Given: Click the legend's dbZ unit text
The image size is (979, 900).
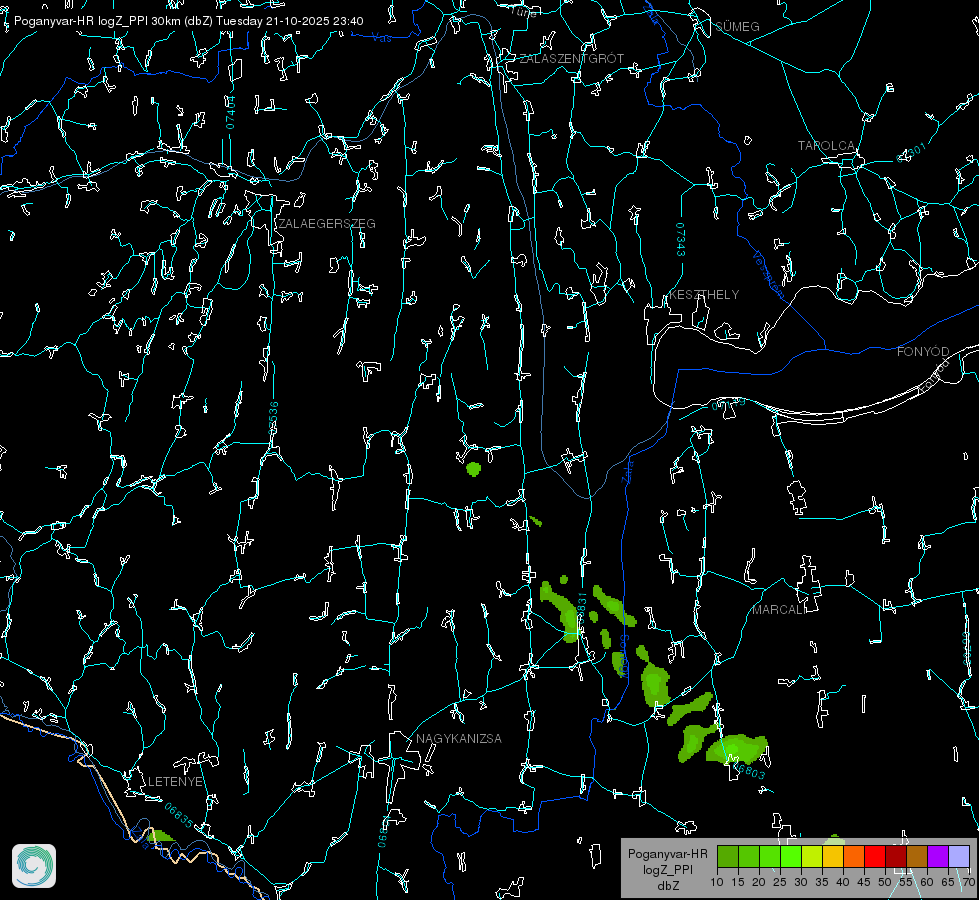Looking at the screenshot, I should tap(667, 886).
